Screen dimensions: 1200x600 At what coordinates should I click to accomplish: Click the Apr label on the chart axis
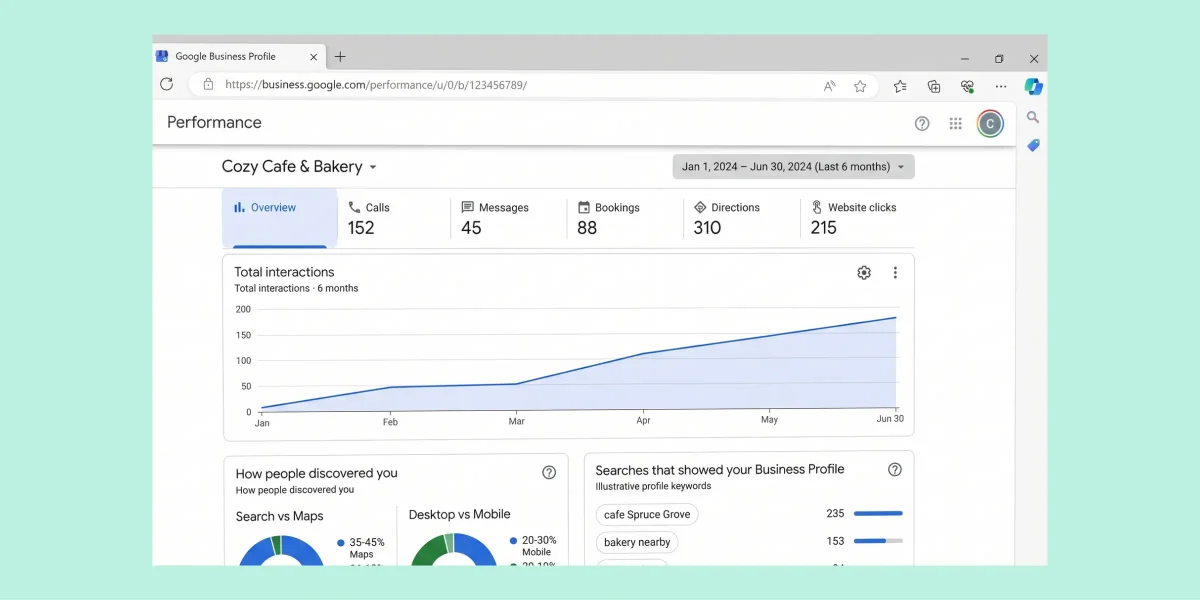pos(644,421)
